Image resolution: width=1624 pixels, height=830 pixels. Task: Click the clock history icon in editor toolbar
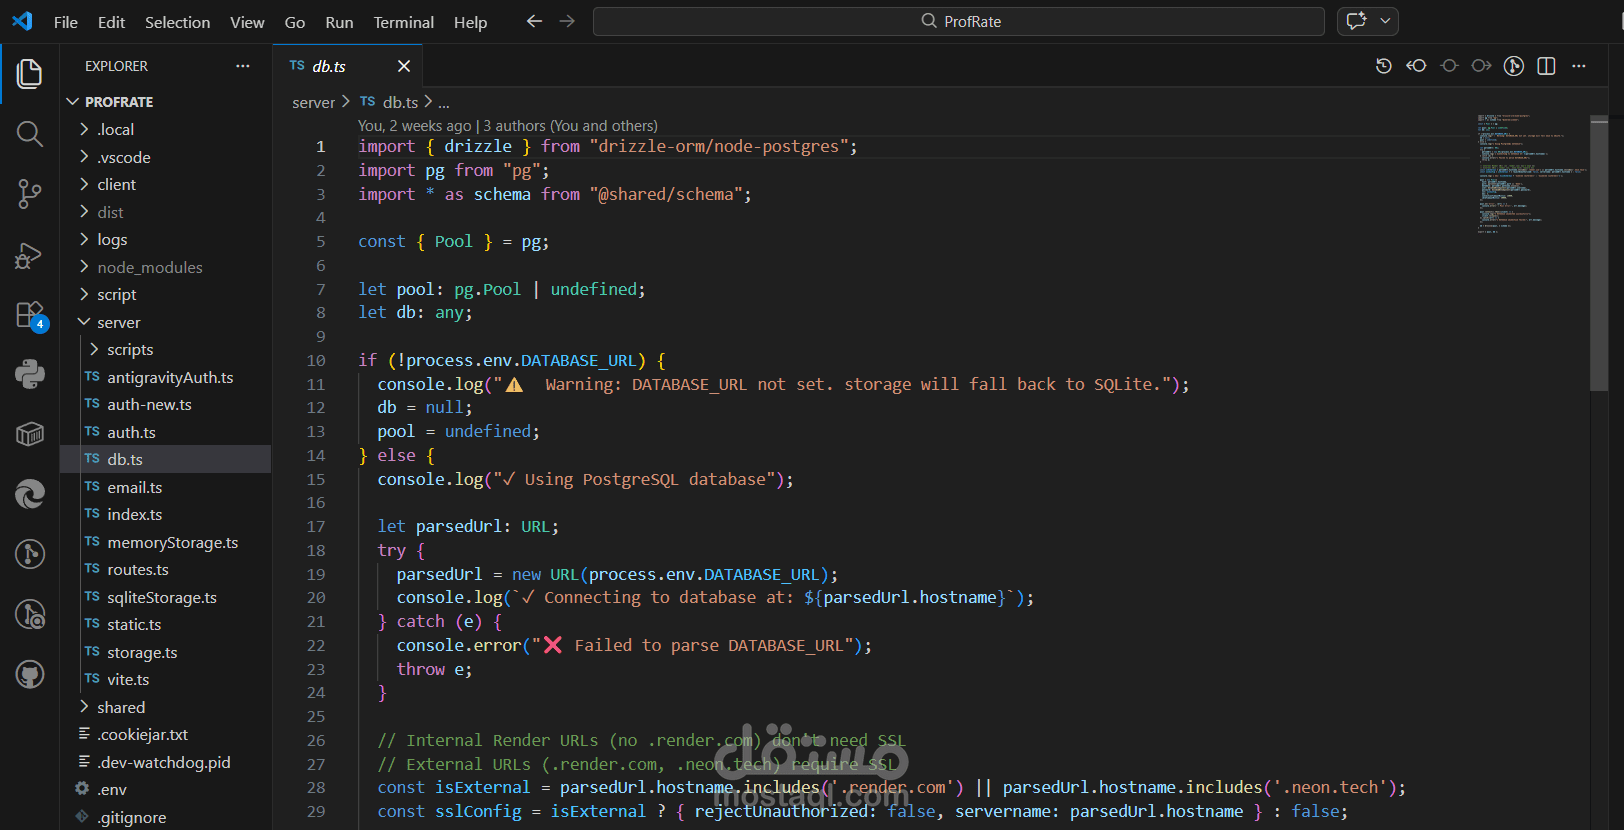tap(1383, 66)
